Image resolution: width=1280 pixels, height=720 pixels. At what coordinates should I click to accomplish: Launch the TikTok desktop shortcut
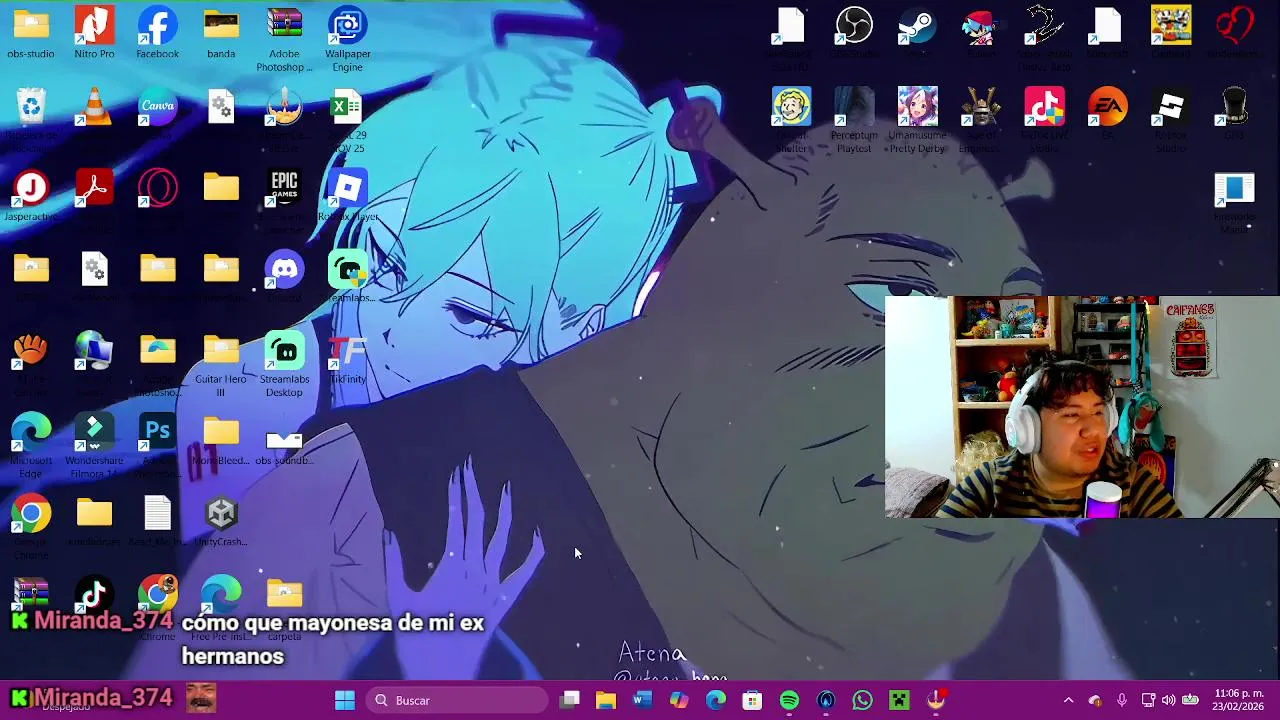(94, 595)
